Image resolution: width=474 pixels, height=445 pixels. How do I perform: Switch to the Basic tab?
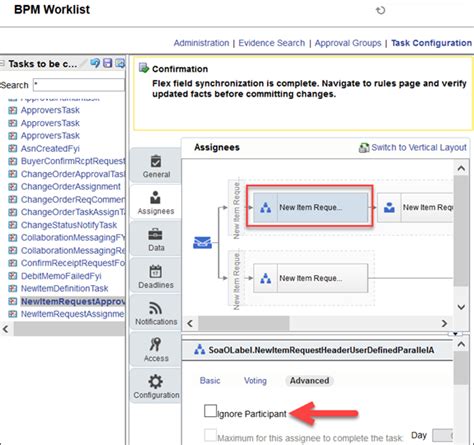coord(210,381)
